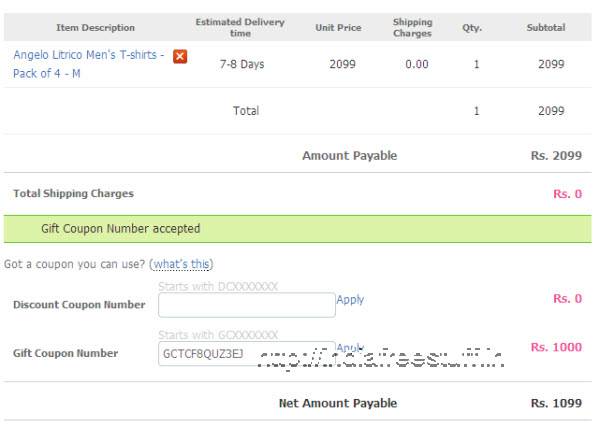This screenshot has height=425, width=600.
Task: Select the Net Amount Payable value Rs. 1099
Action: coord(556,403)
